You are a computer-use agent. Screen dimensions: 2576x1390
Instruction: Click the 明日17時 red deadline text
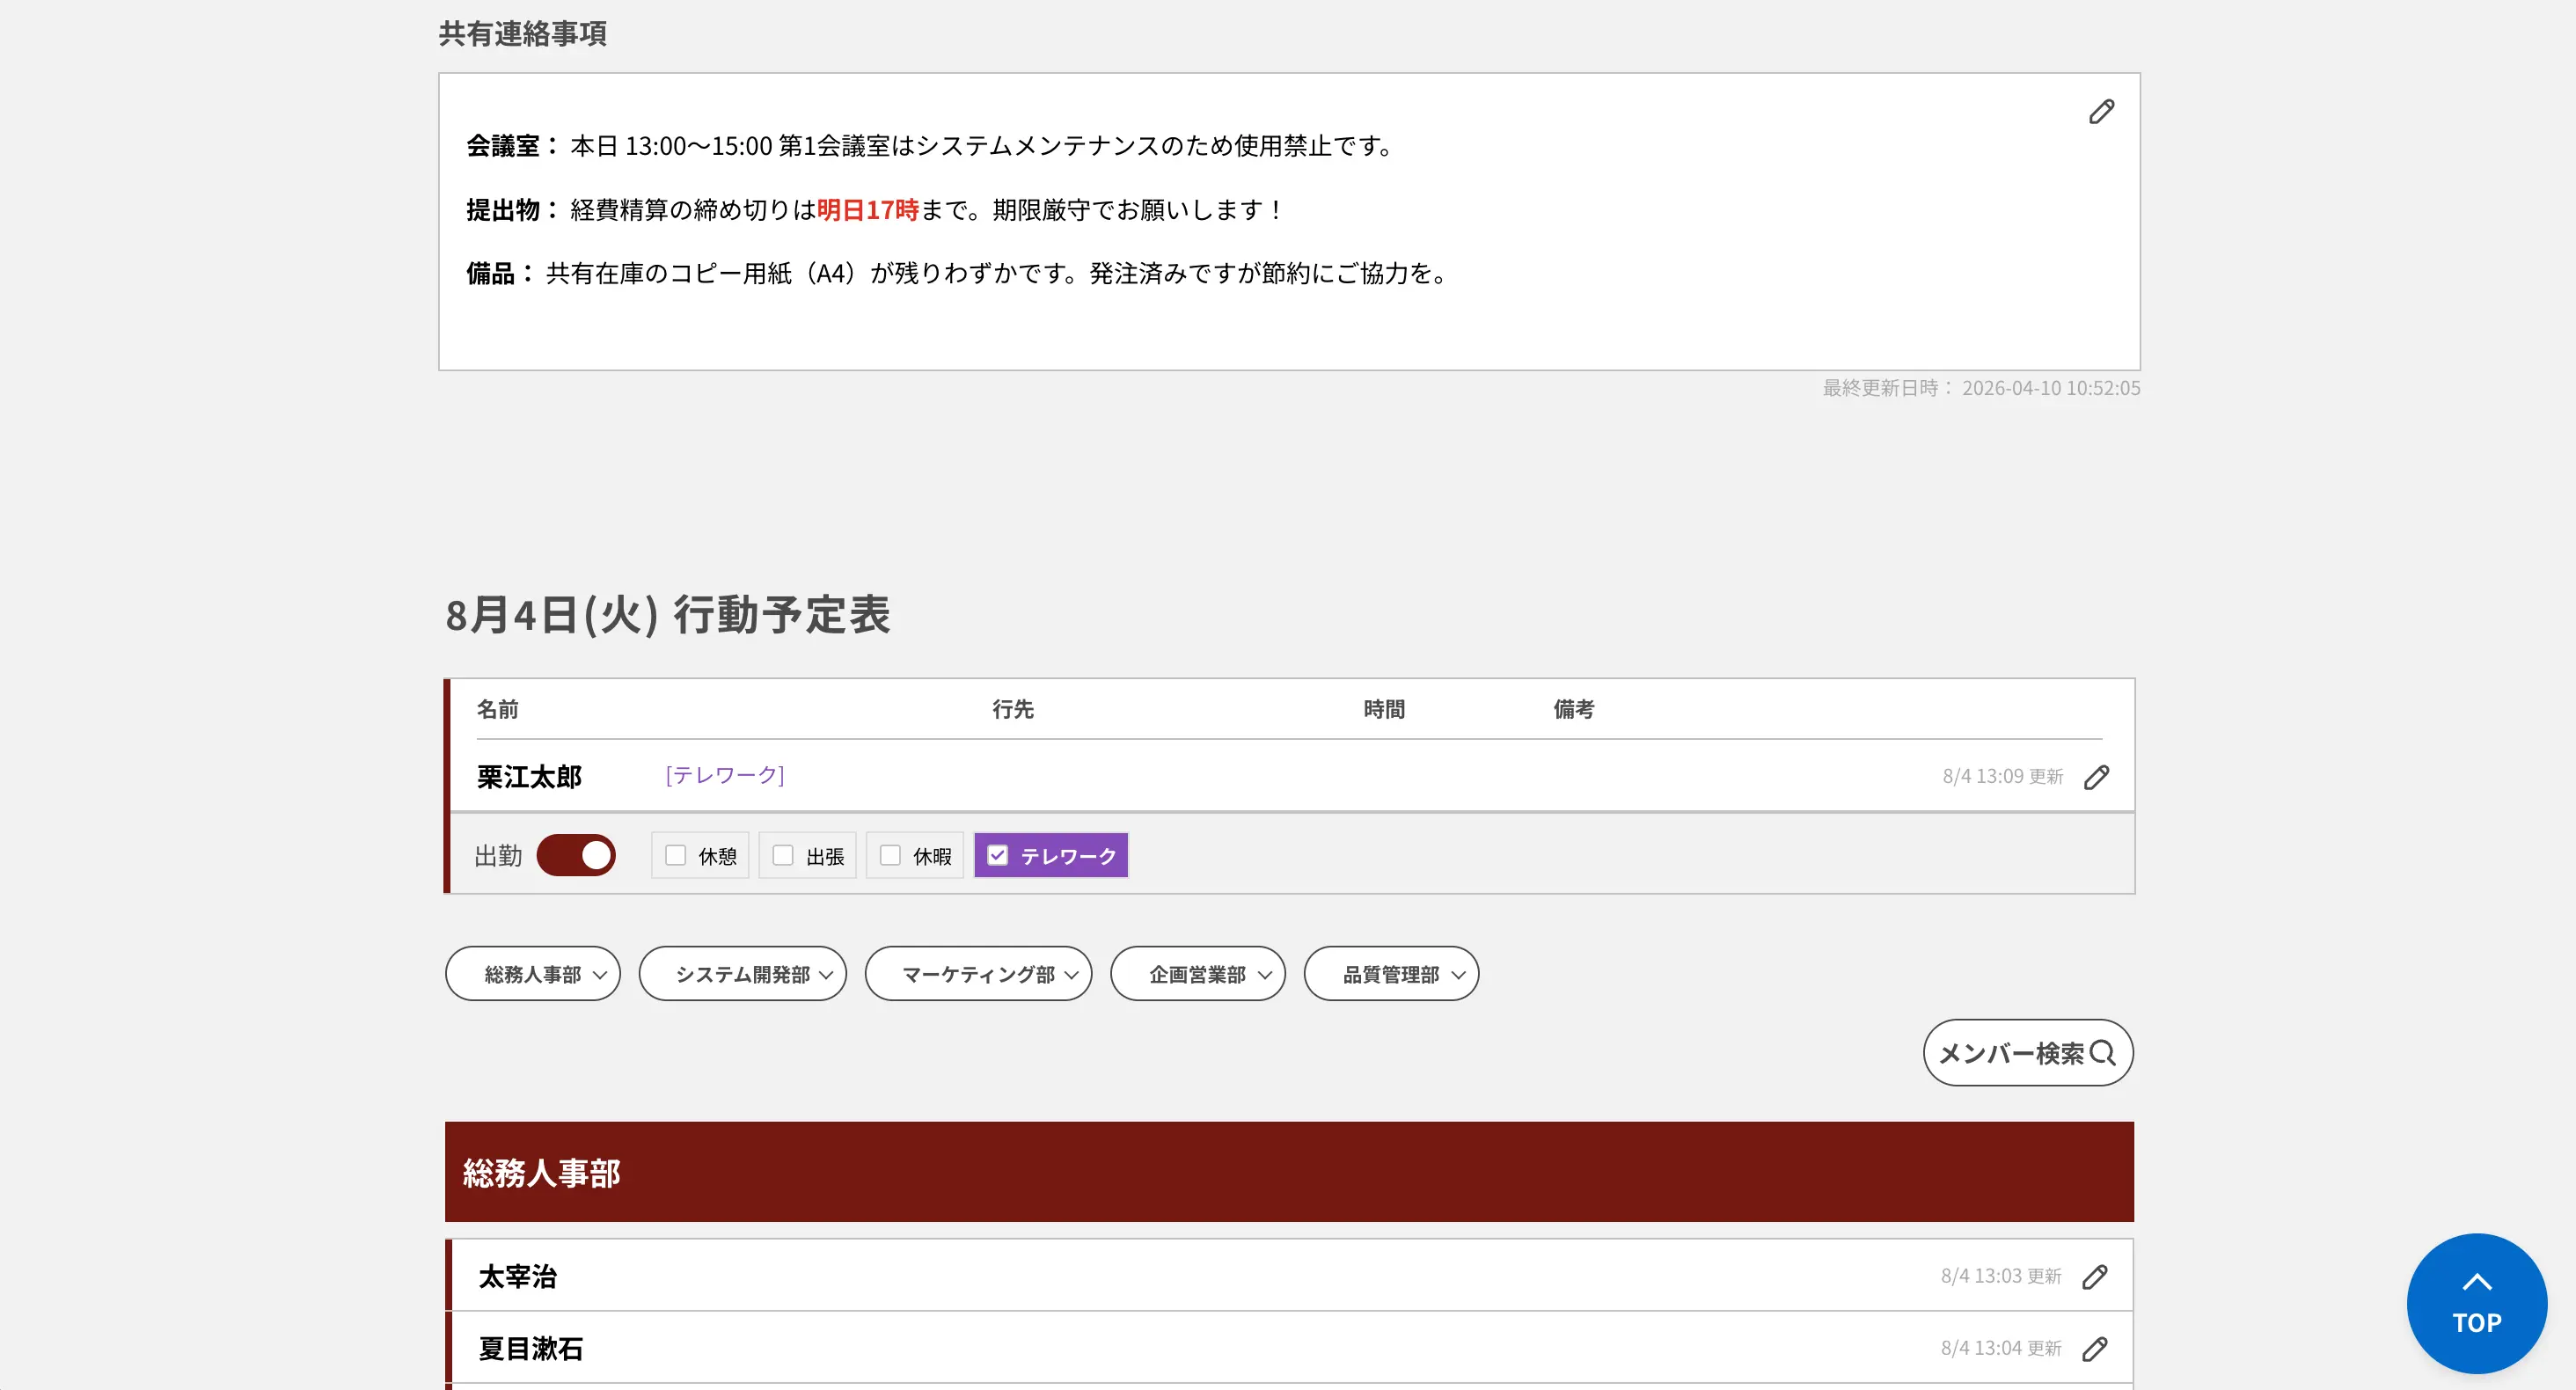coord(868,210)
